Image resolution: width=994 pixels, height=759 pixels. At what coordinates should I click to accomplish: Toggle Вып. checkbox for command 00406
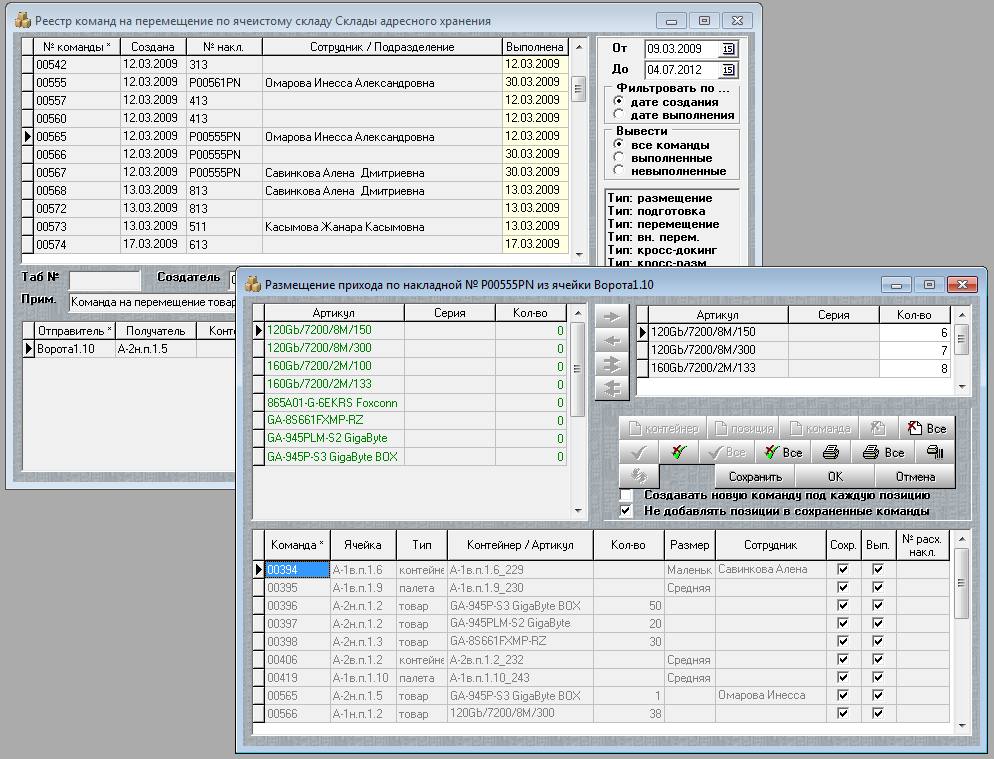point(878,659)
